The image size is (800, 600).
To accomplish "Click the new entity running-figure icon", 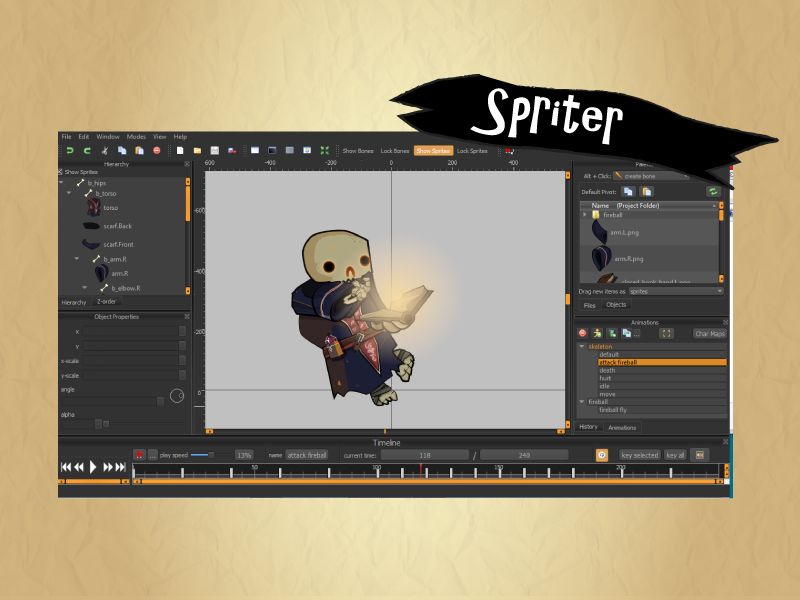I will pos(597,333).
